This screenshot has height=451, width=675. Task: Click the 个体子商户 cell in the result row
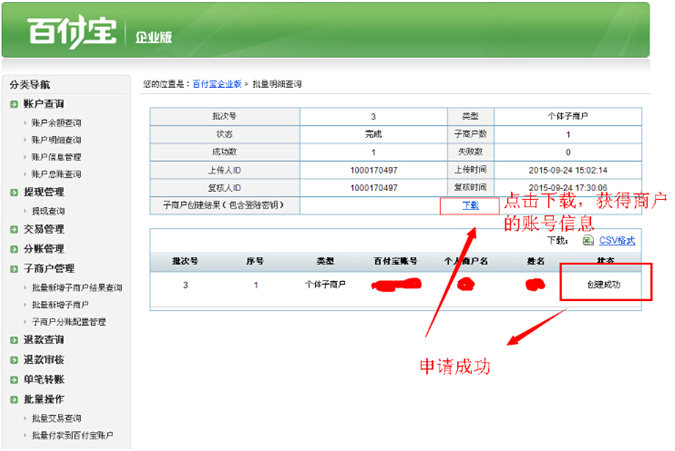click(325, 284)
